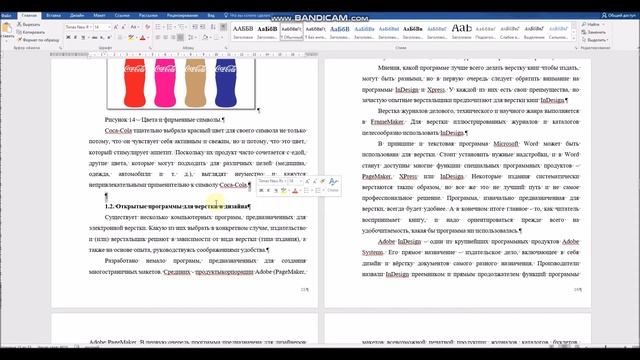Click the ribbon decrease font size icon
This screenshot has width=640, height=360.
pyautogui.click(x=123, y=27)
